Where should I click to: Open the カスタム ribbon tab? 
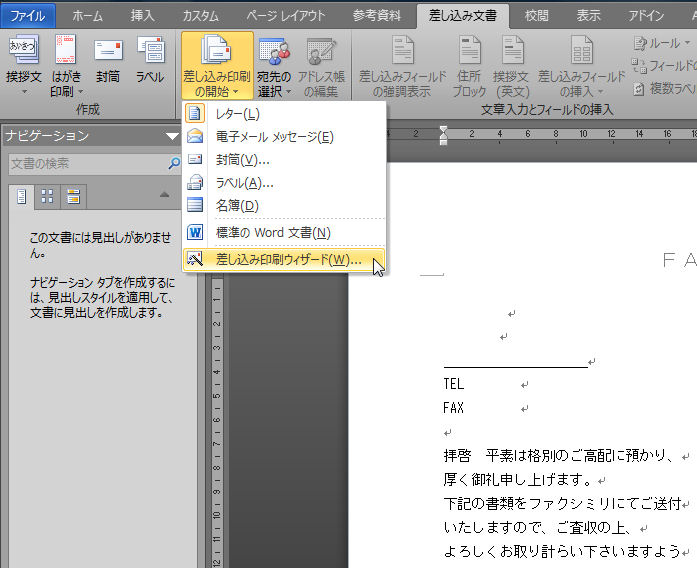[x=200, y=16]
